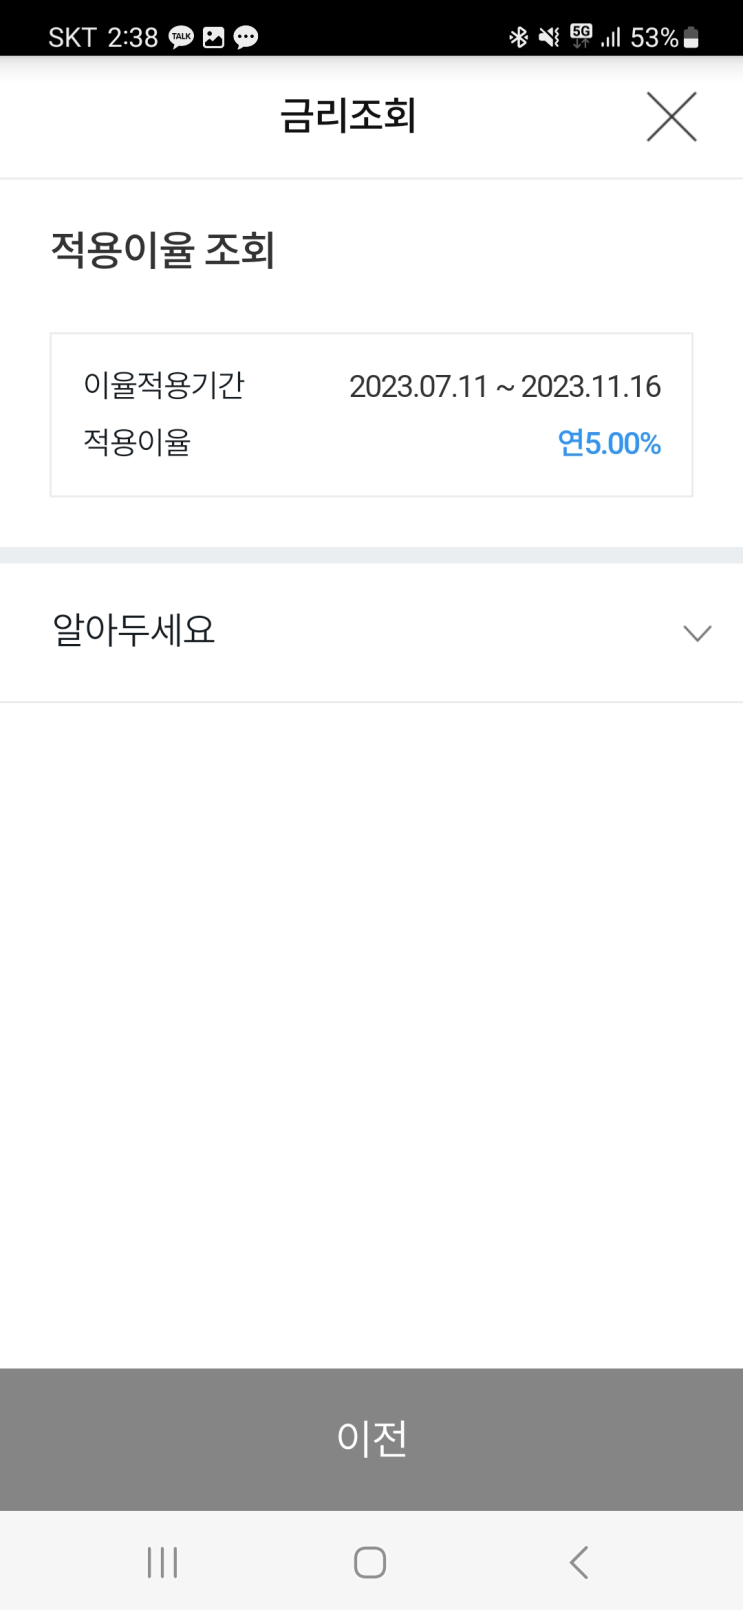
Task: Tap the Android back navigation icon
Action: pyautogui.click(x=578, y=1562)
